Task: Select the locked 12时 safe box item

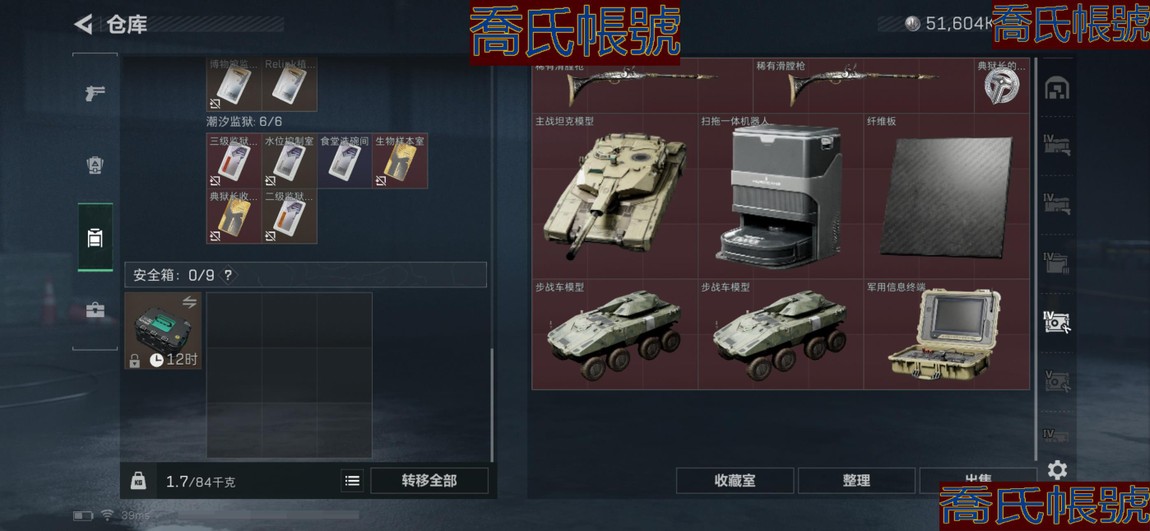Action: [x=163, y=331]
